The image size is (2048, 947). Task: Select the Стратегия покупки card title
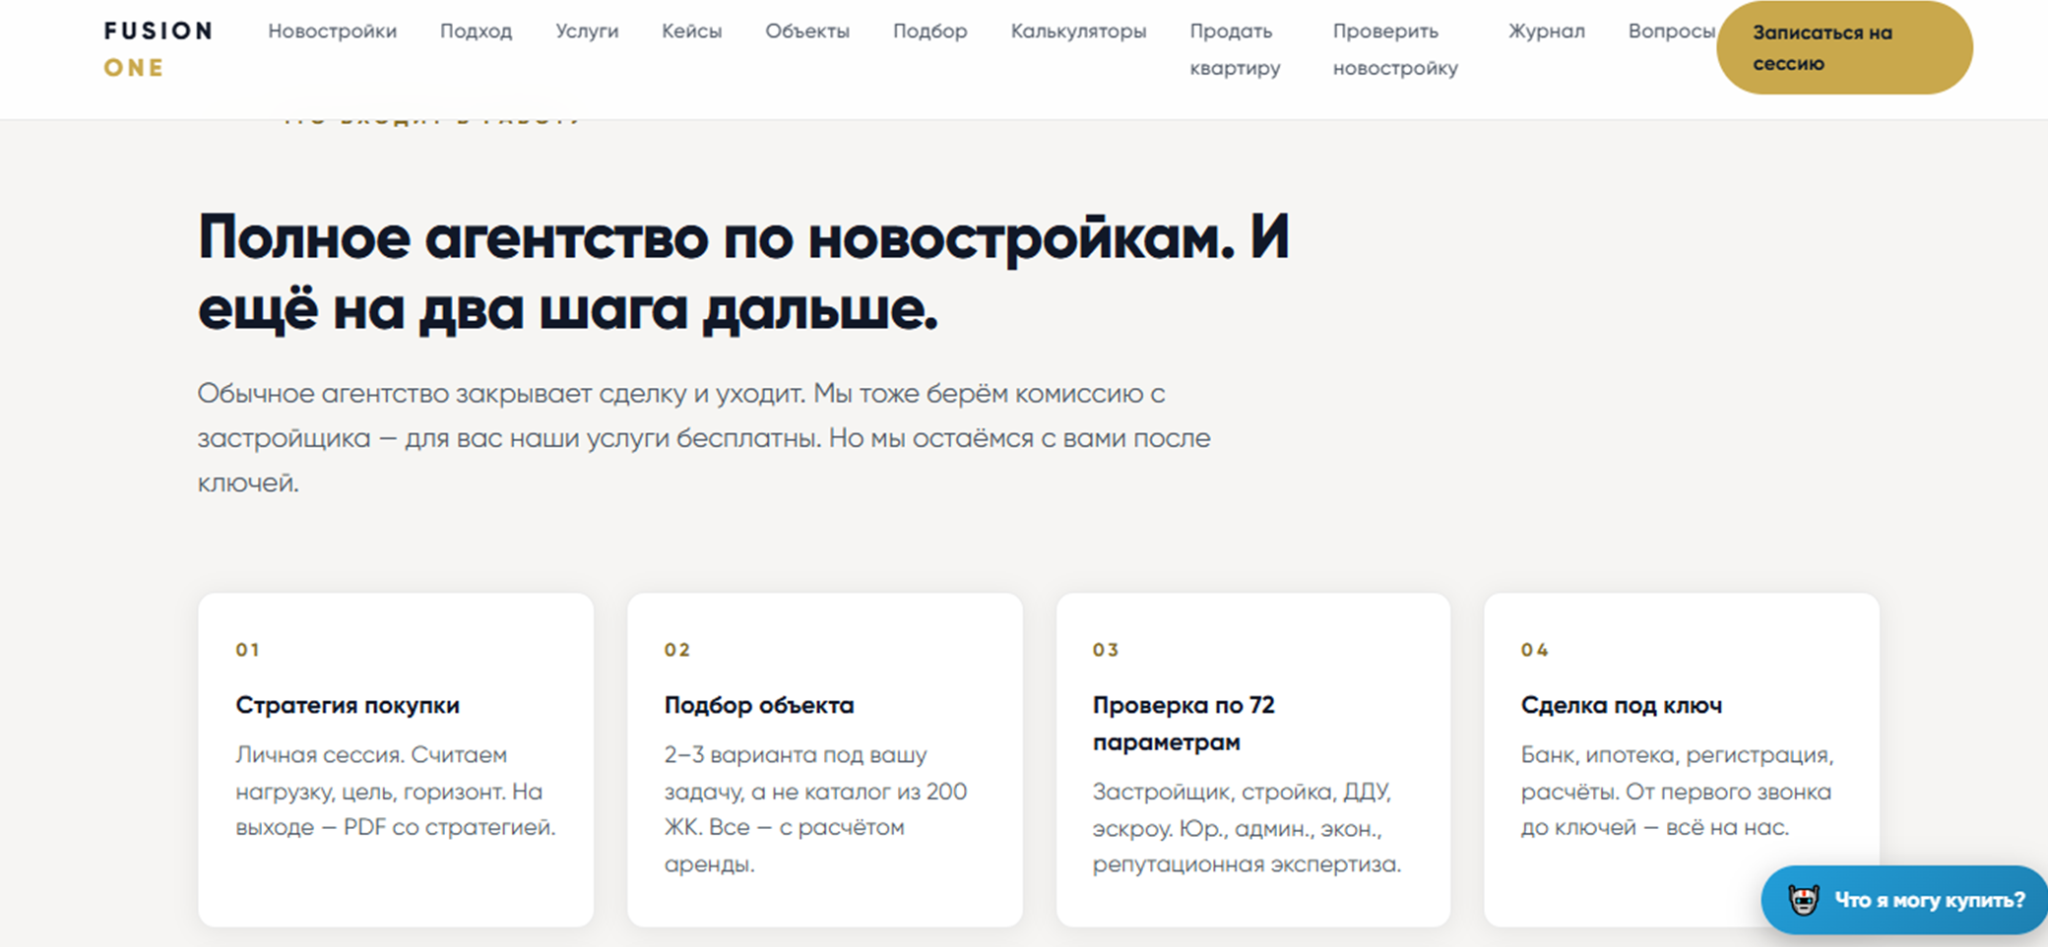pos(348,705)
